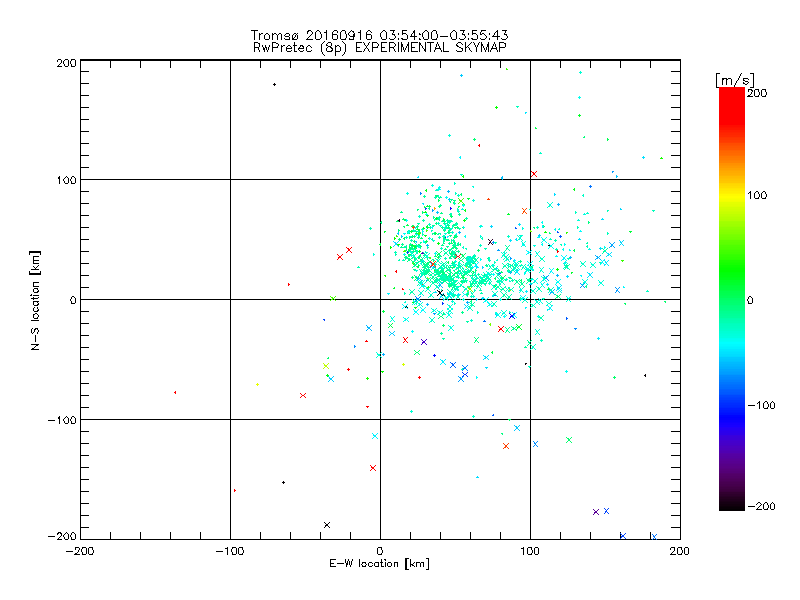800x600 pixels.
Task: Pick the yellow band of the colorbar near 100
Action: pos(732,195)
